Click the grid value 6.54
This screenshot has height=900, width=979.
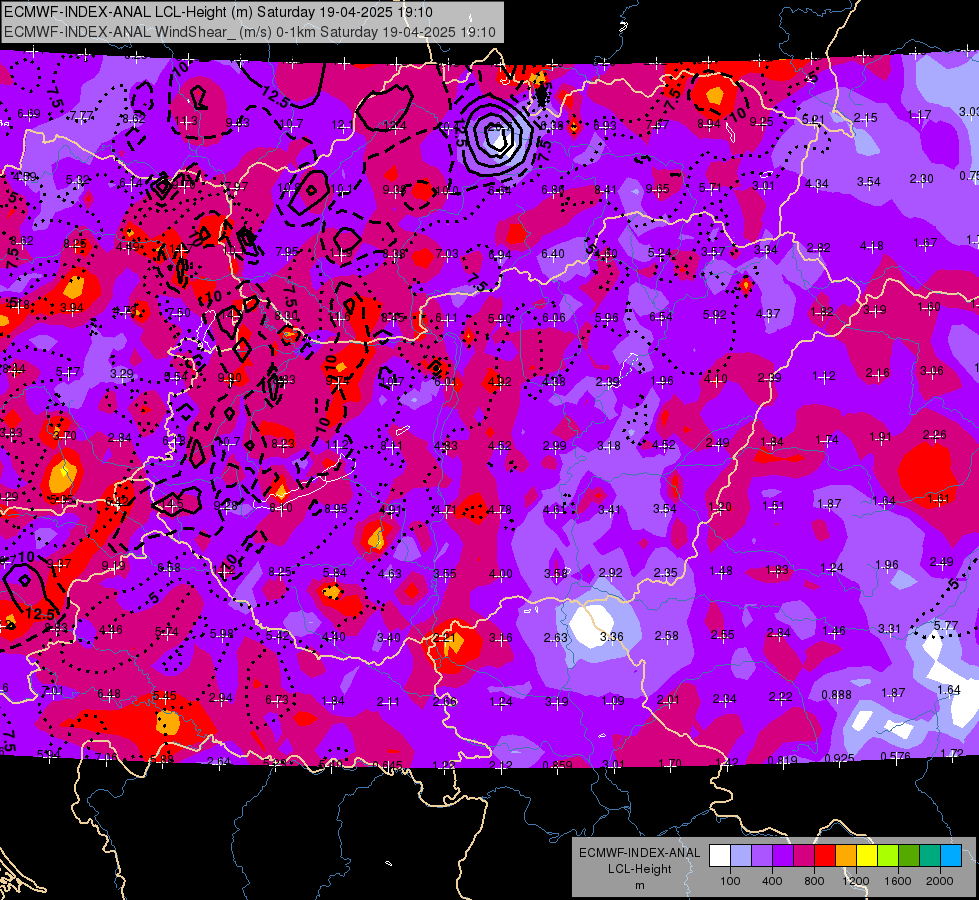(x=661, y=317)
